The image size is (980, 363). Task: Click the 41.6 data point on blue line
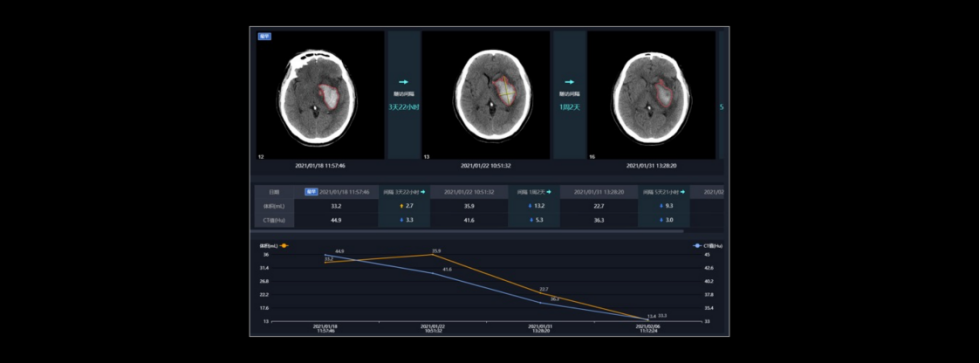(434, 273)
